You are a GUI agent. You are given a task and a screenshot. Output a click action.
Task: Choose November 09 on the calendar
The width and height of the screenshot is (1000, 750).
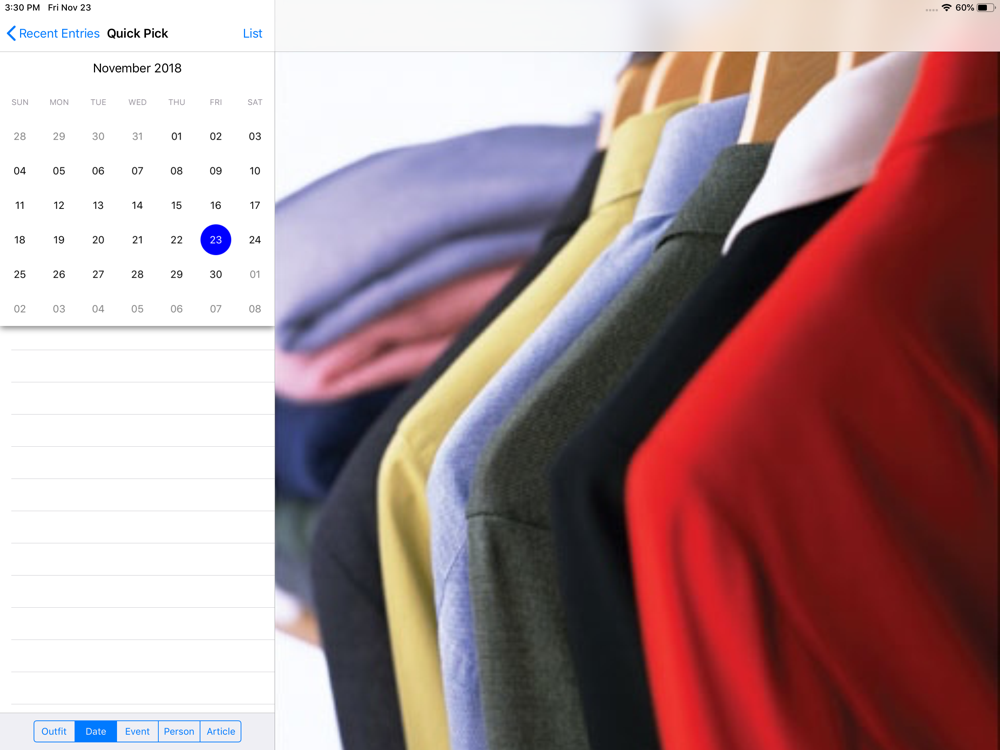[216, 171]
